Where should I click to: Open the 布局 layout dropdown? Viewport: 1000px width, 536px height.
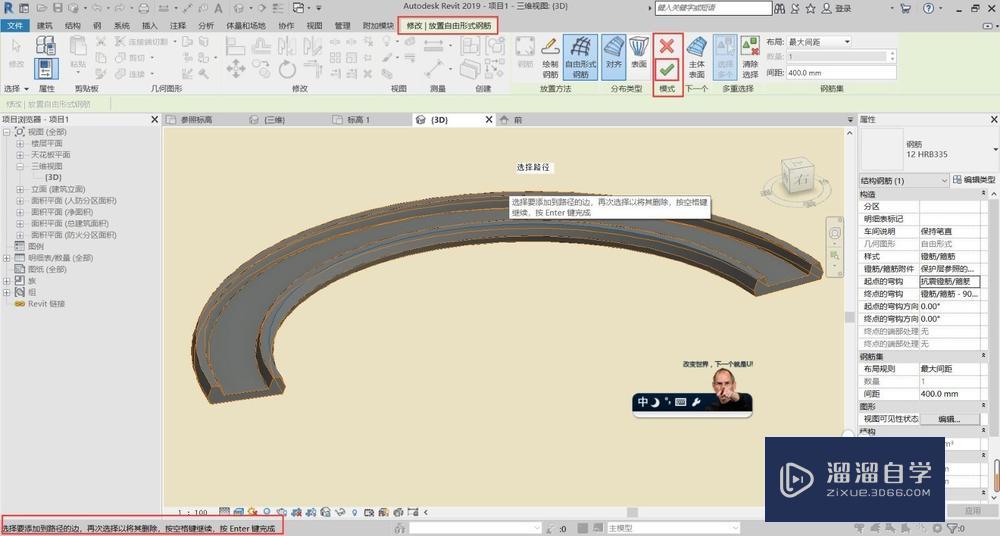point(819,41)
